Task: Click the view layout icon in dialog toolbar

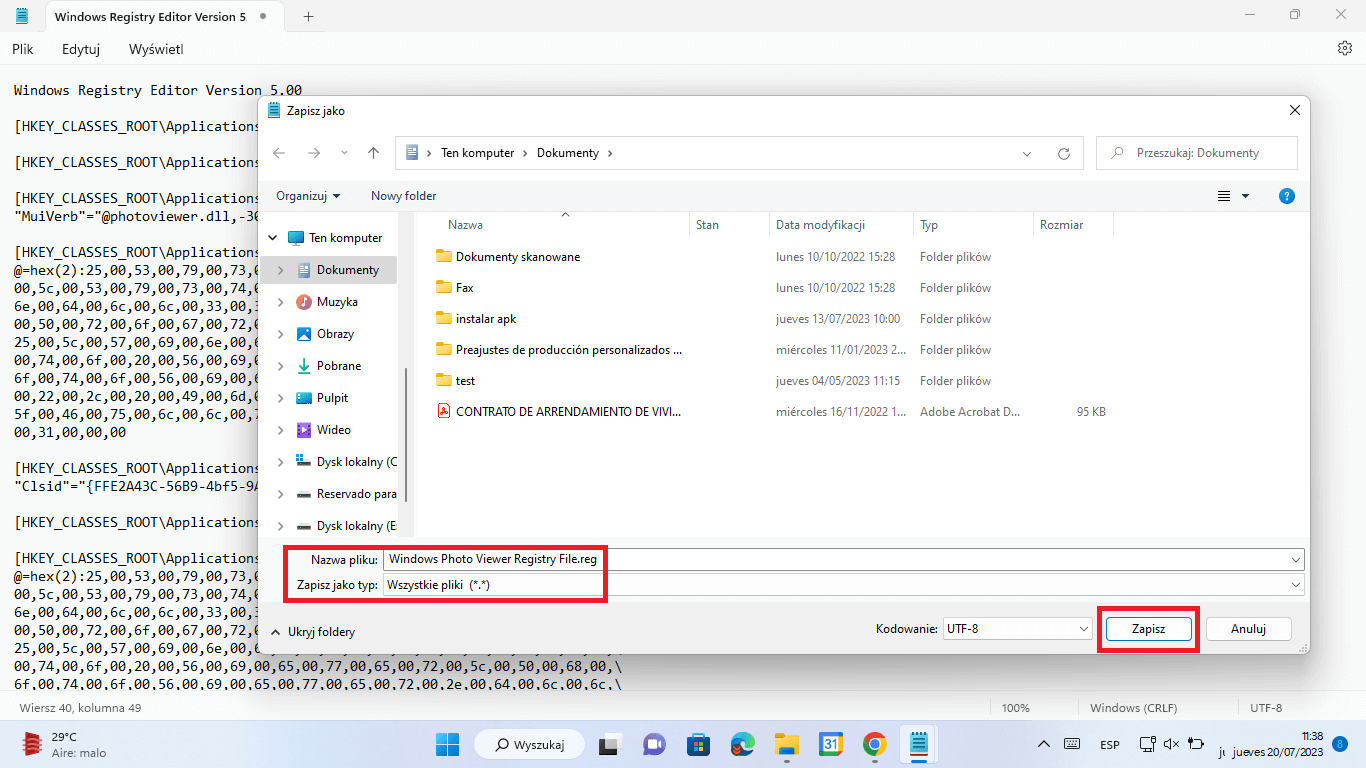Action: click(1224, 196)
